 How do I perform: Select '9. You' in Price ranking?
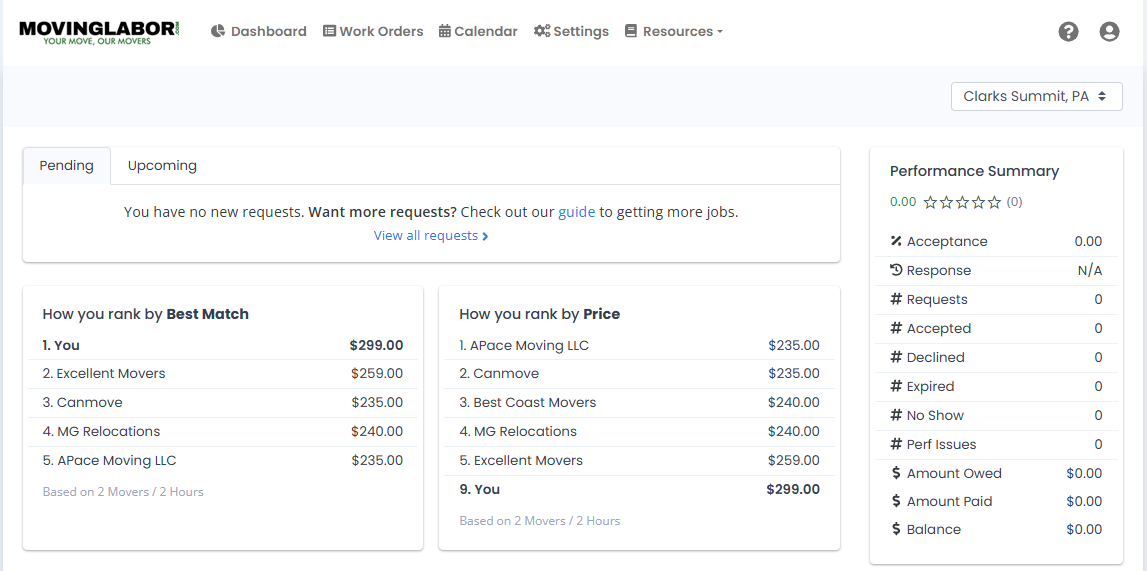click(x=639, y=490)
